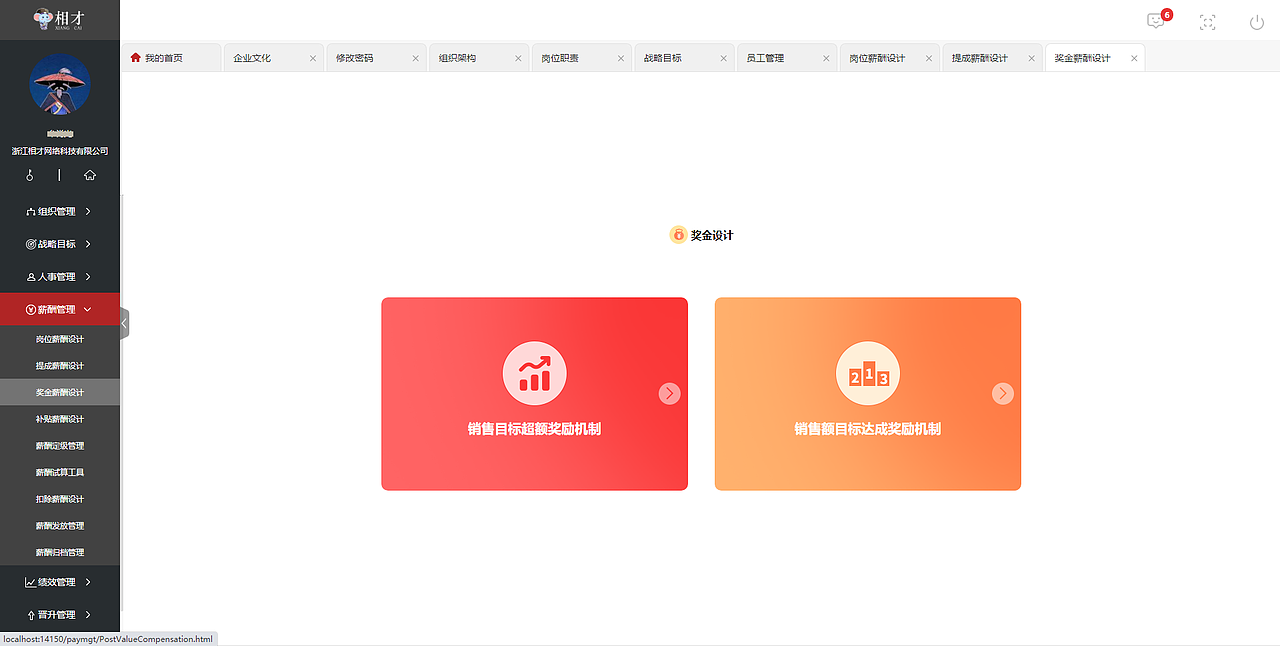Click the arrow button on the orange card
Screen dimensions: 1280x646
pyautogui.click(x=1003, y=394)
